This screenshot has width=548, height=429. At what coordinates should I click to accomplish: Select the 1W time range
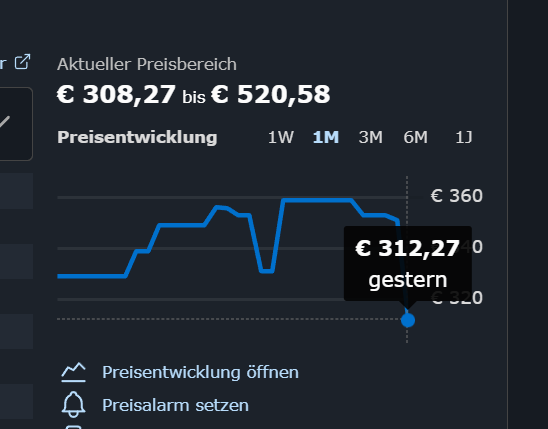(x=281, y=137)
